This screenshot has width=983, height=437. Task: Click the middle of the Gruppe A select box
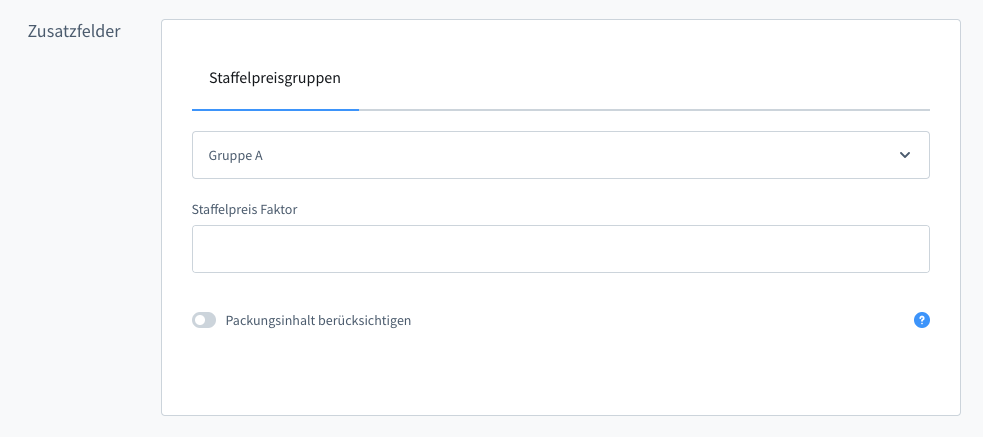click(560, 155)
